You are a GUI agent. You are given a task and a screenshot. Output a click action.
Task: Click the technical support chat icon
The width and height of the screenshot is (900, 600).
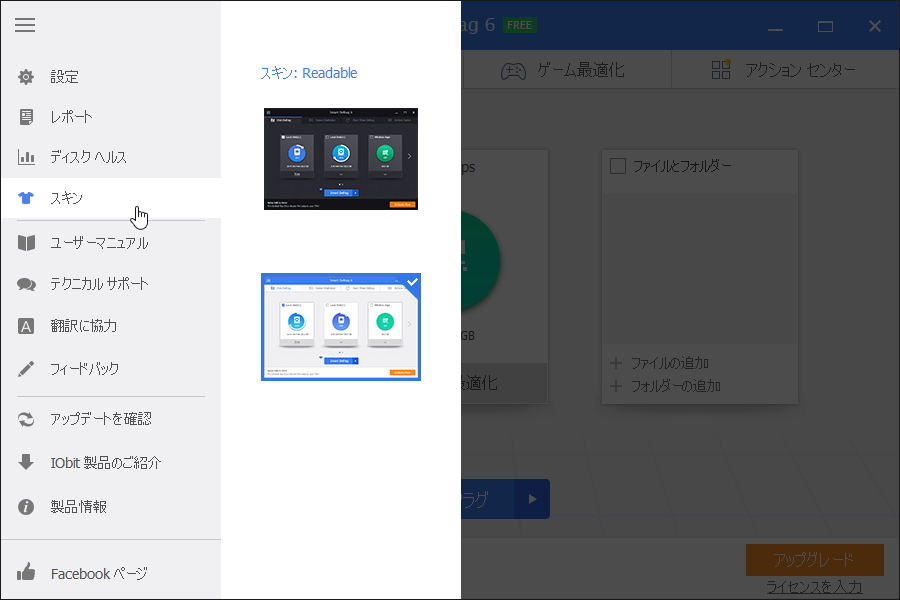[26, 283]
